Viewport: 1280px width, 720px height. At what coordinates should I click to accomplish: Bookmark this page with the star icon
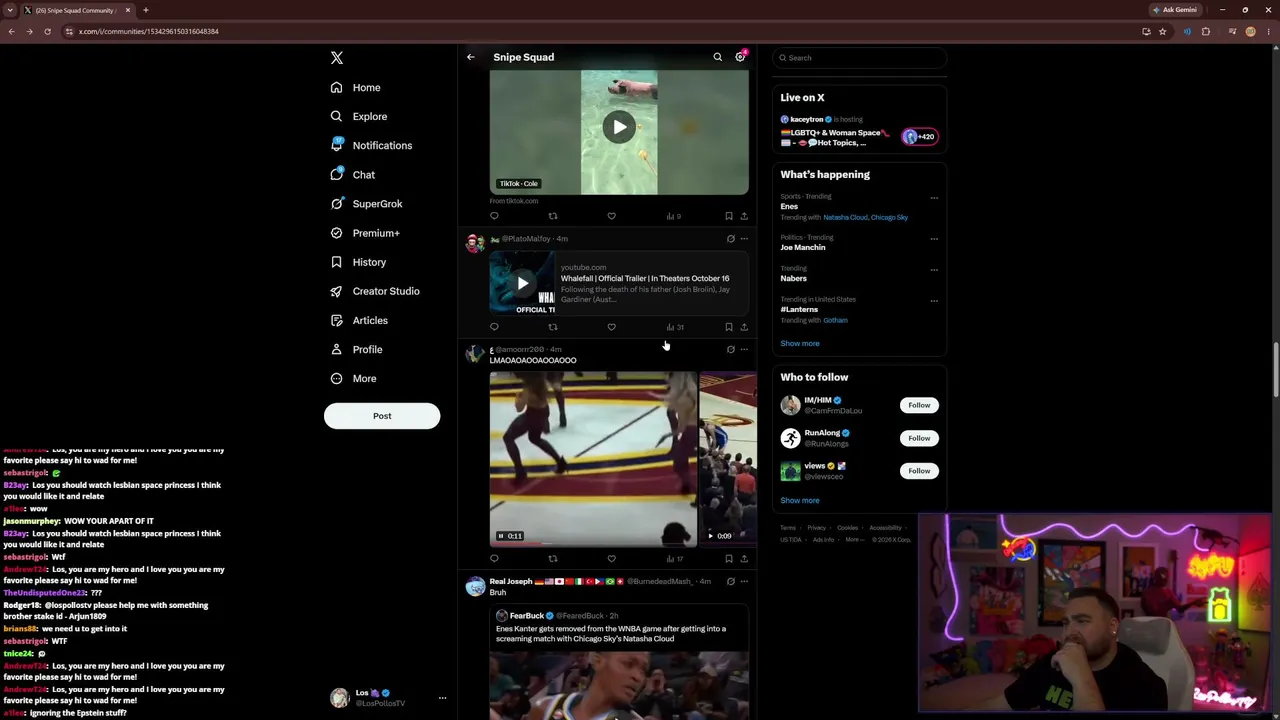pyautogui.click(x=1162, y=31)
